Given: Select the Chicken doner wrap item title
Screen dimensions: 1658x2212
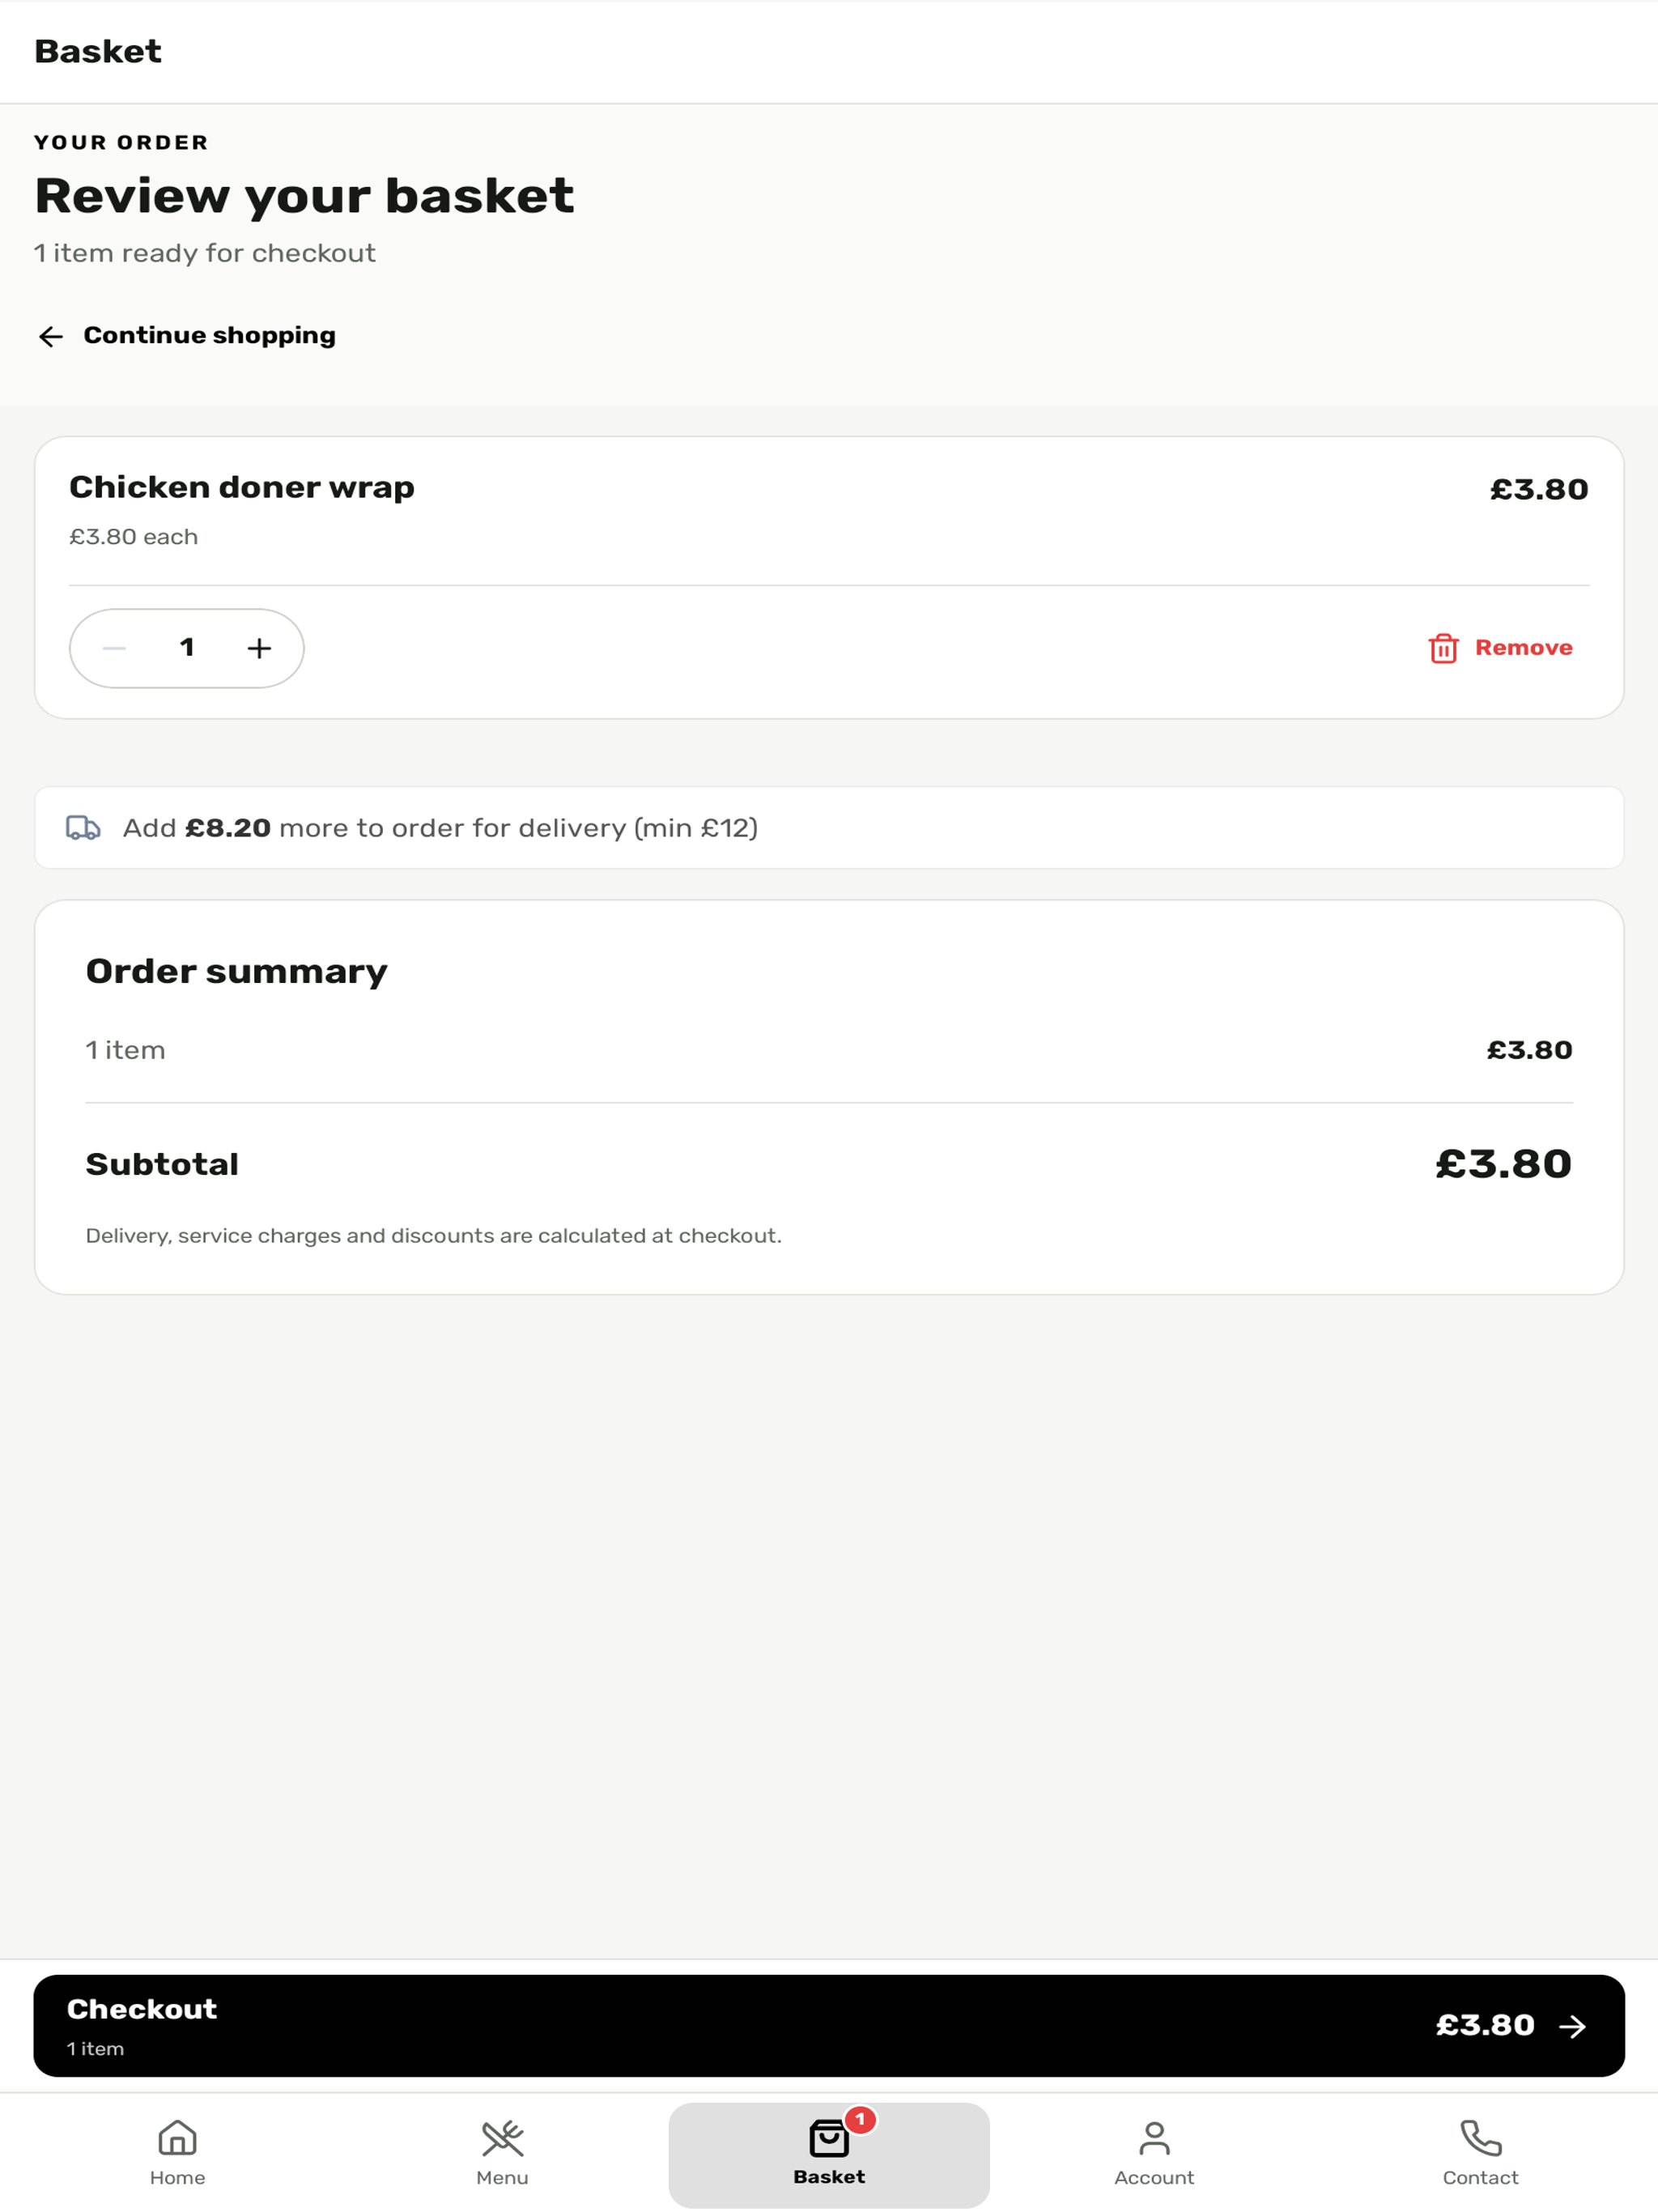Looking at the screenshot, I should pos(242,487).
